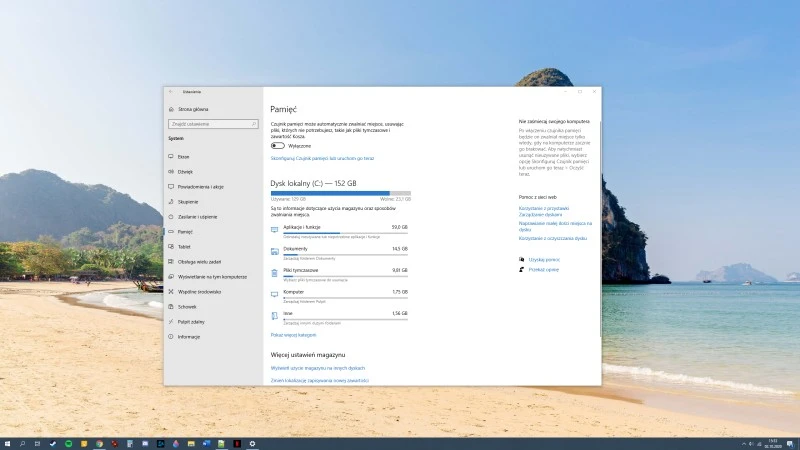Click the Pliki tymczasowe trash icon
The width and height of the screenshot is (800, 450).
pyautogui.click(x=274, y=273)
